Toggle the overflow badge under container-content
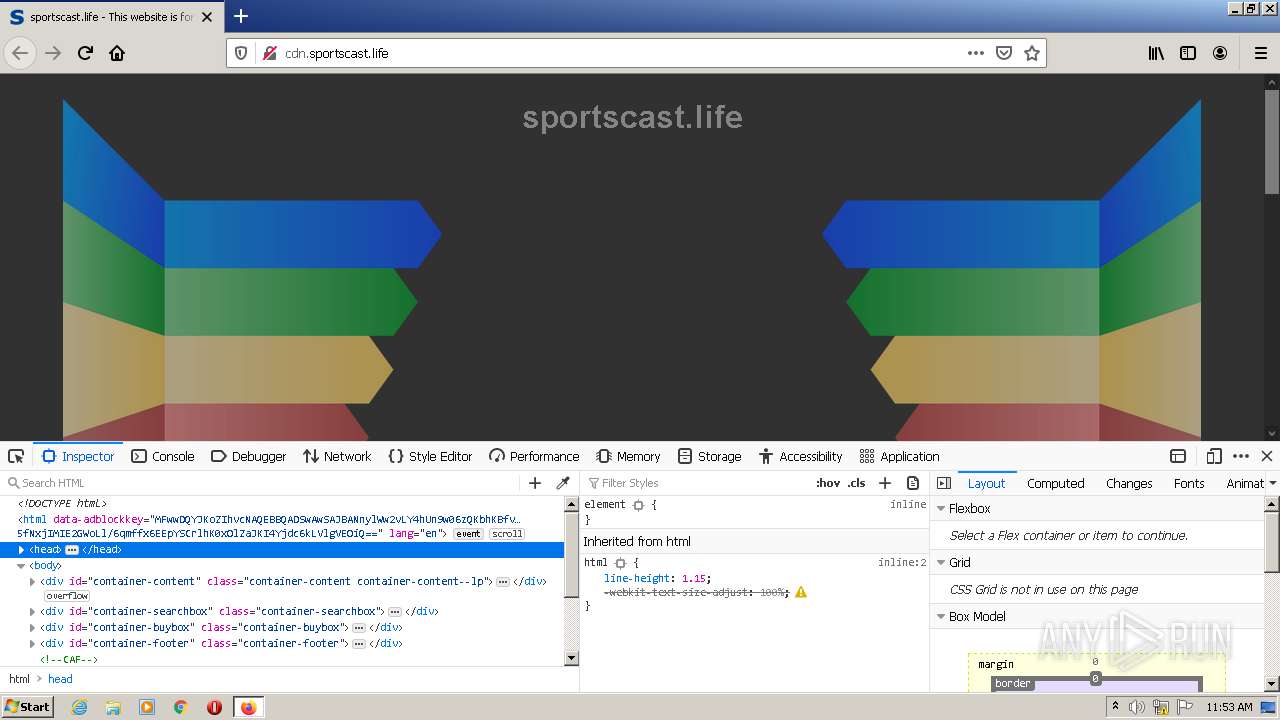The height and width of the screenshot is (720, 1280). (67, 596)
